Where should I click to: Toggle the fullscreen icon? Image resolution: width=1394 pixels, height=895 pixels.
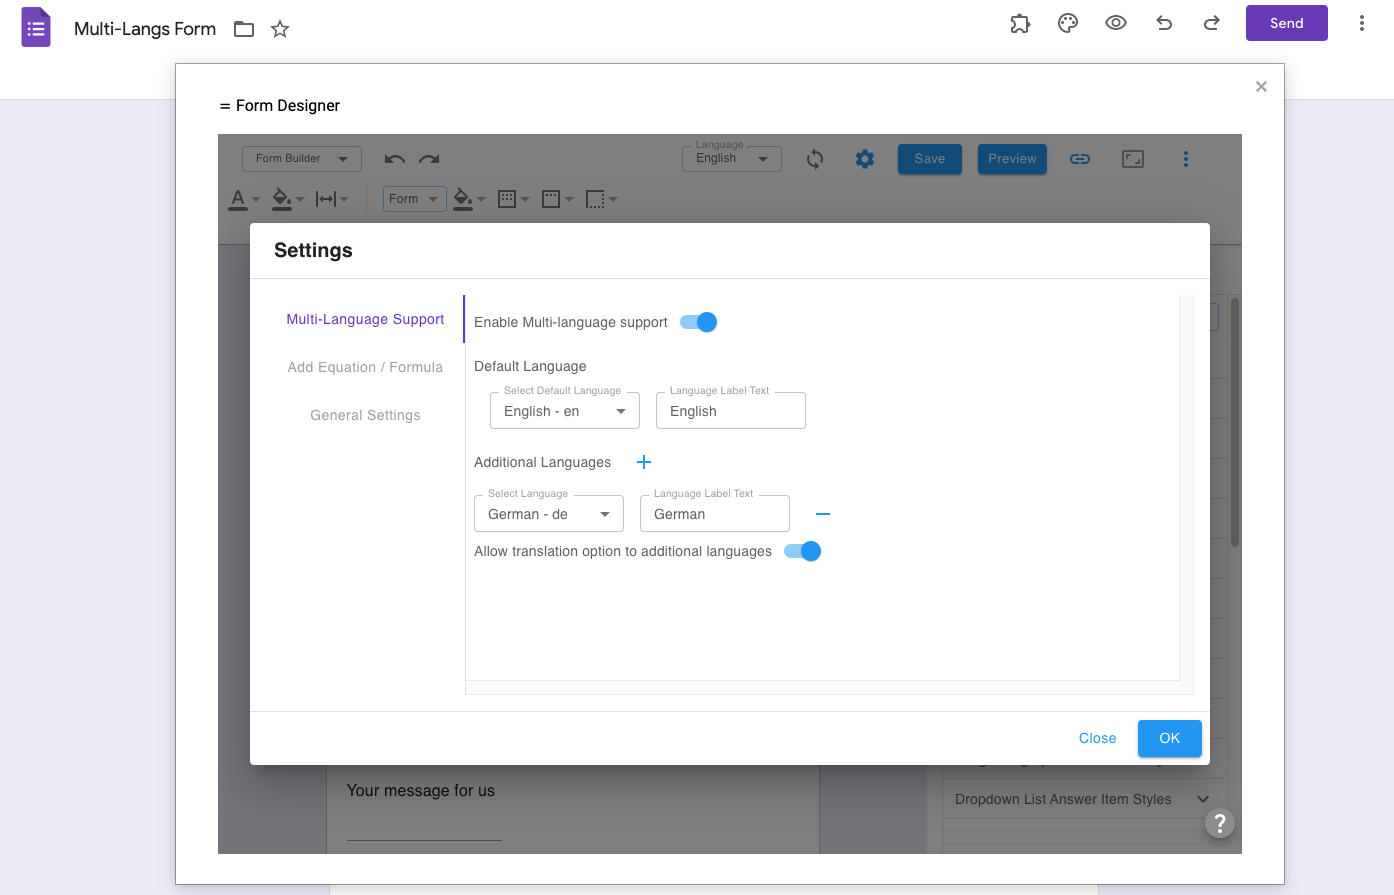pos(1133,159)
